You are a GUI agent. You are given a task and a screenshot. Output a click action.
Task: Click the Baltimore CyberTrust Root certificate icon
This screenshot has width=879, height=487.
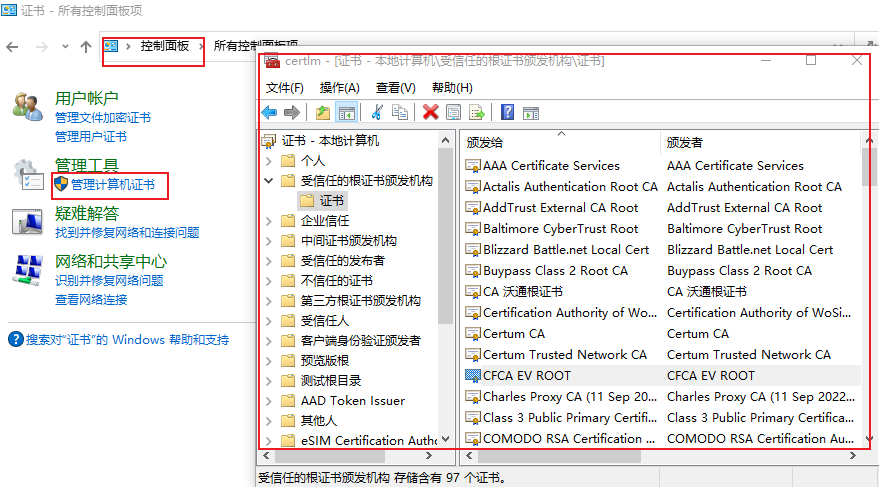[x=473, y=229]
